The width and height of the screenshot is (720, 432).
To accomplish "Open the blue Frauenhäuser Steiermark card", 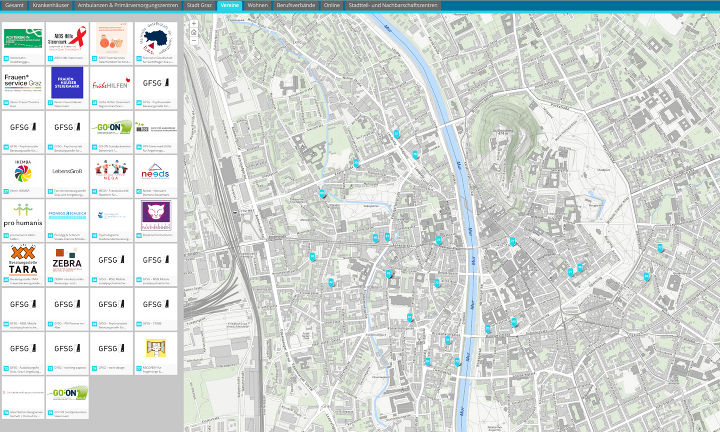I will [67, 87].
